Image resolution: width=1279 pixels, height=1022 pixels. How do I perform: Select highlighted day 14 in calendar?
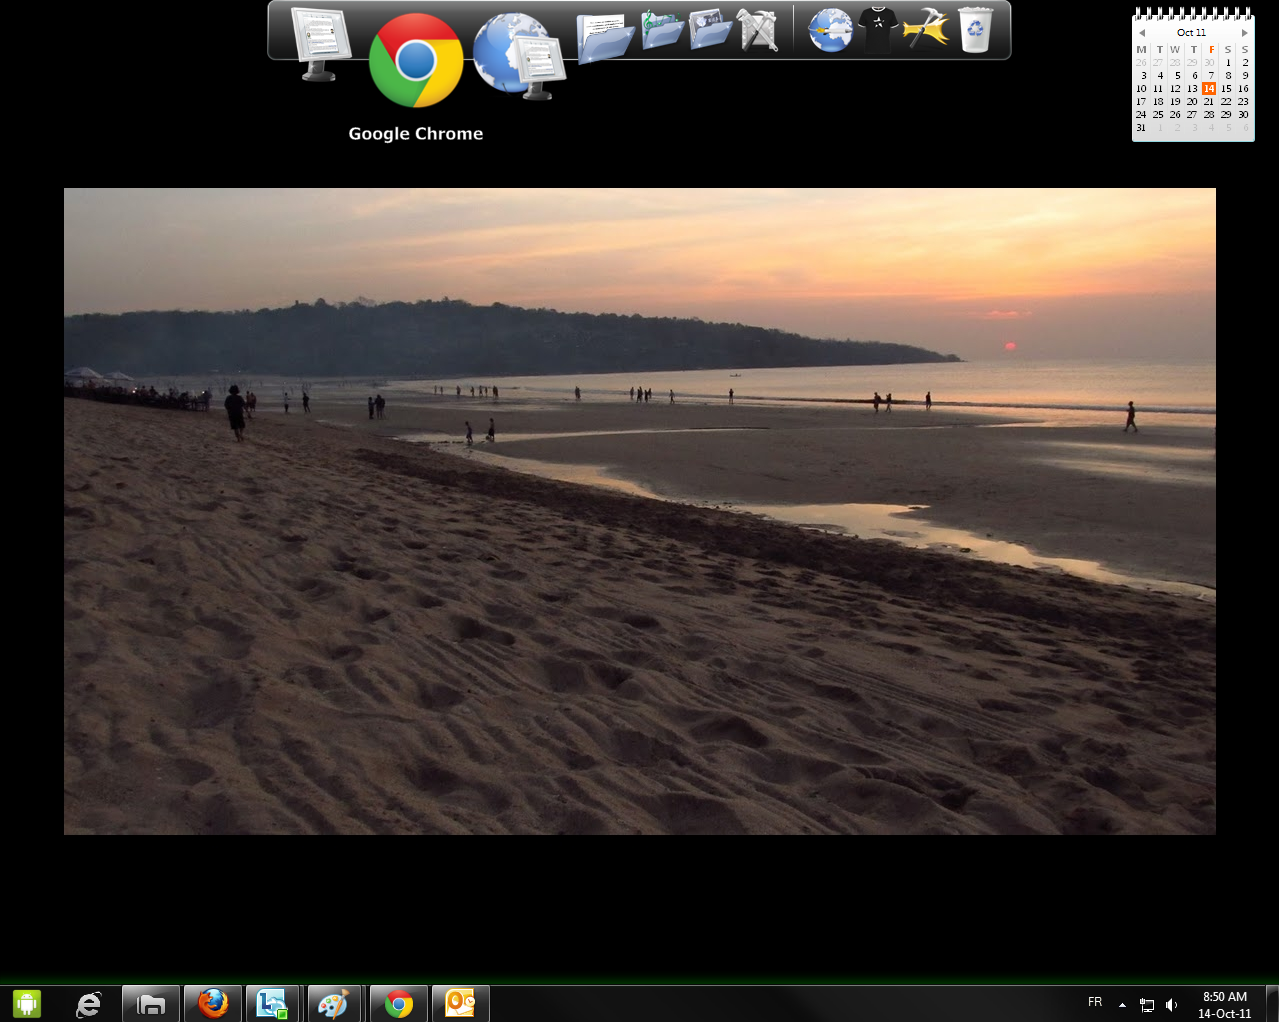[x=1209, y=88]
